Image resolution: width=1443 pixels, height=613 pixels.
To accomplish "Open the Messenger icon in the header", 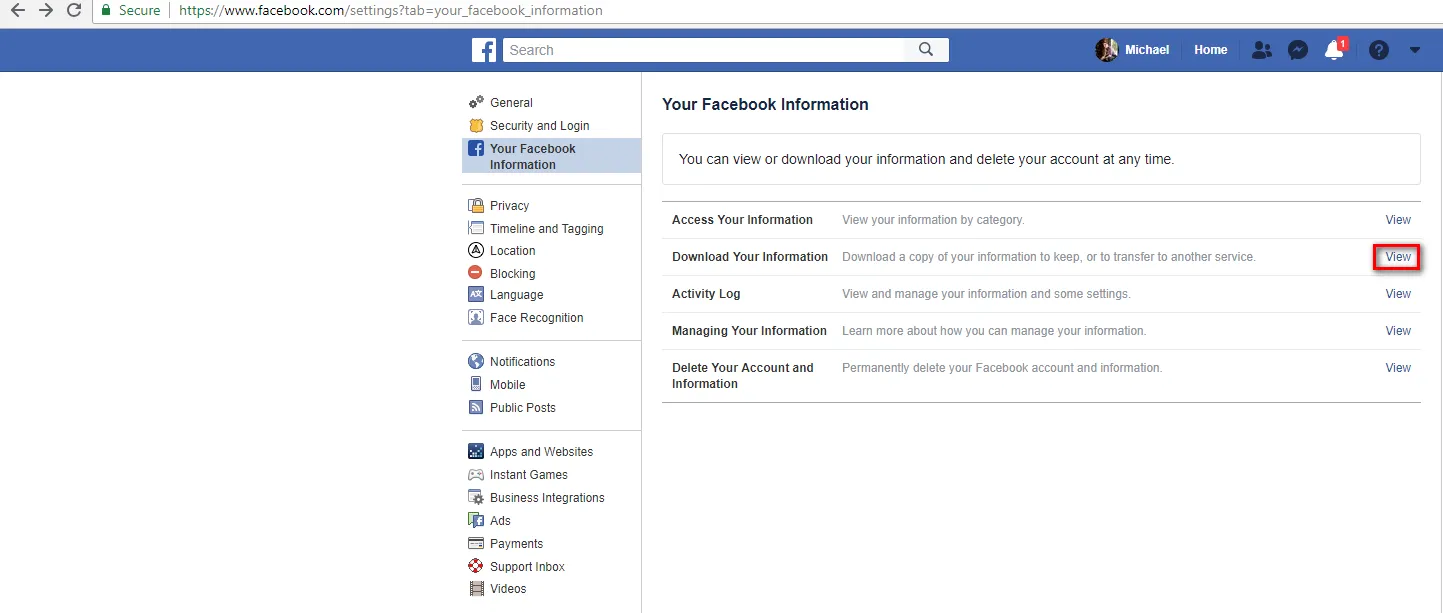I will [1297, 49].
